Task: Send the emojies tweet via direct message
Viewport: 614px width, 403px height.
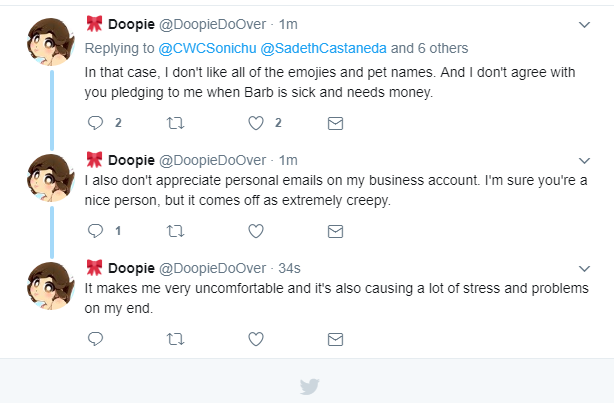Action: click(335, 123)
